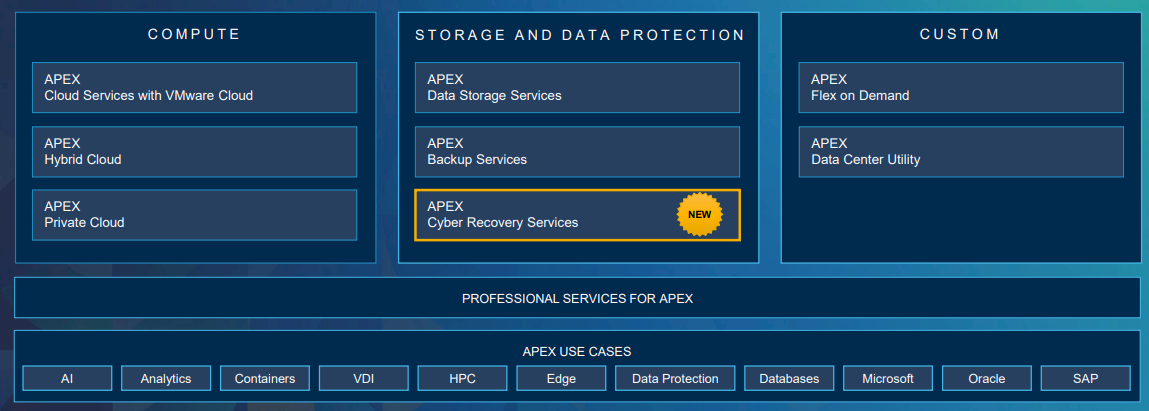Pick the SAP use case

1085,379
